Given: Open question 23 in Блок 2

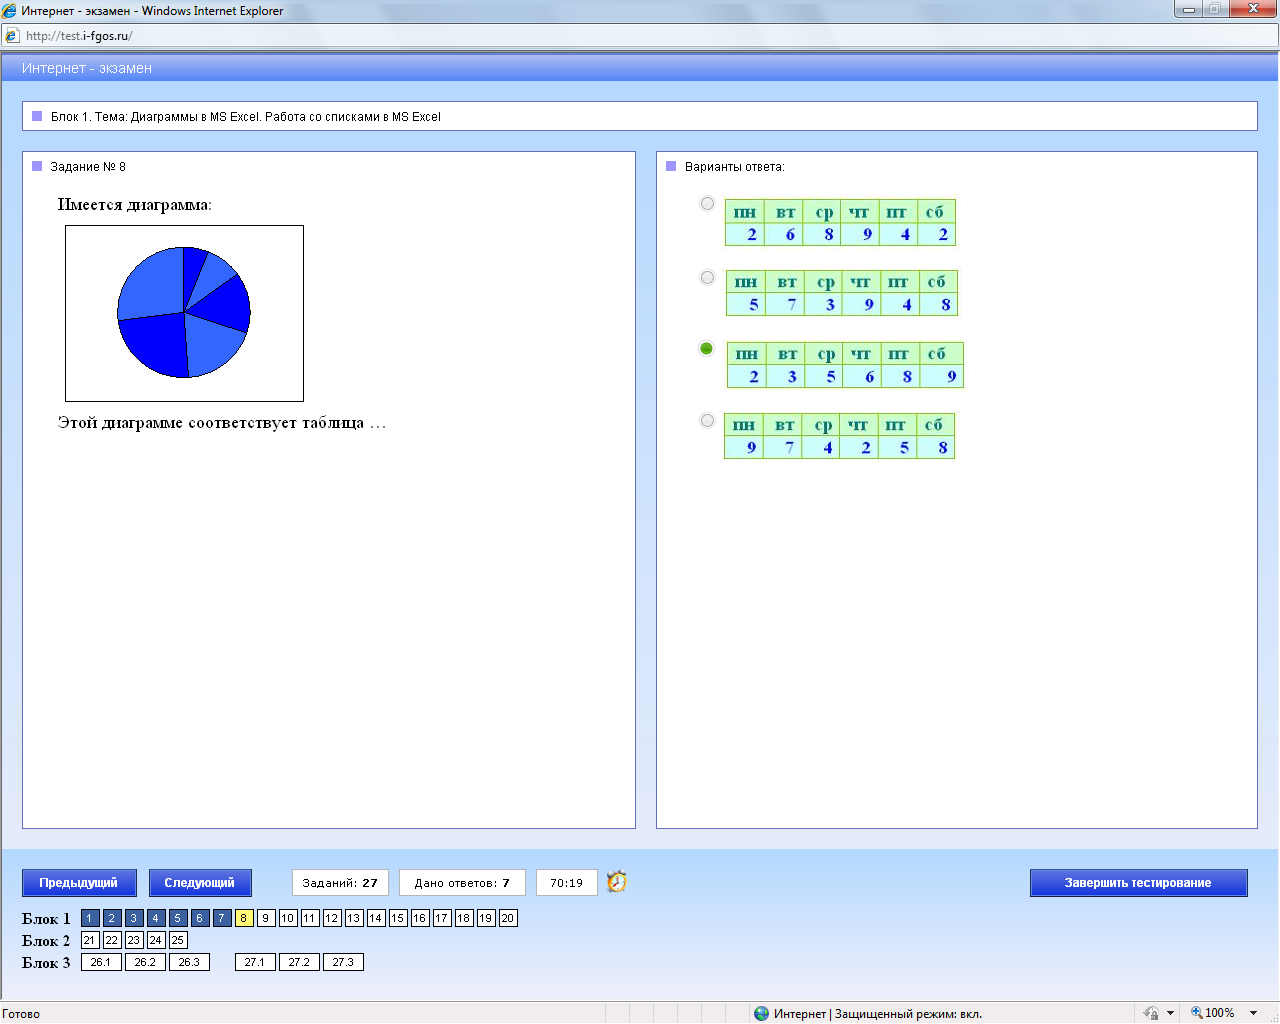Looking at the screenshot, I should (134, 940).
